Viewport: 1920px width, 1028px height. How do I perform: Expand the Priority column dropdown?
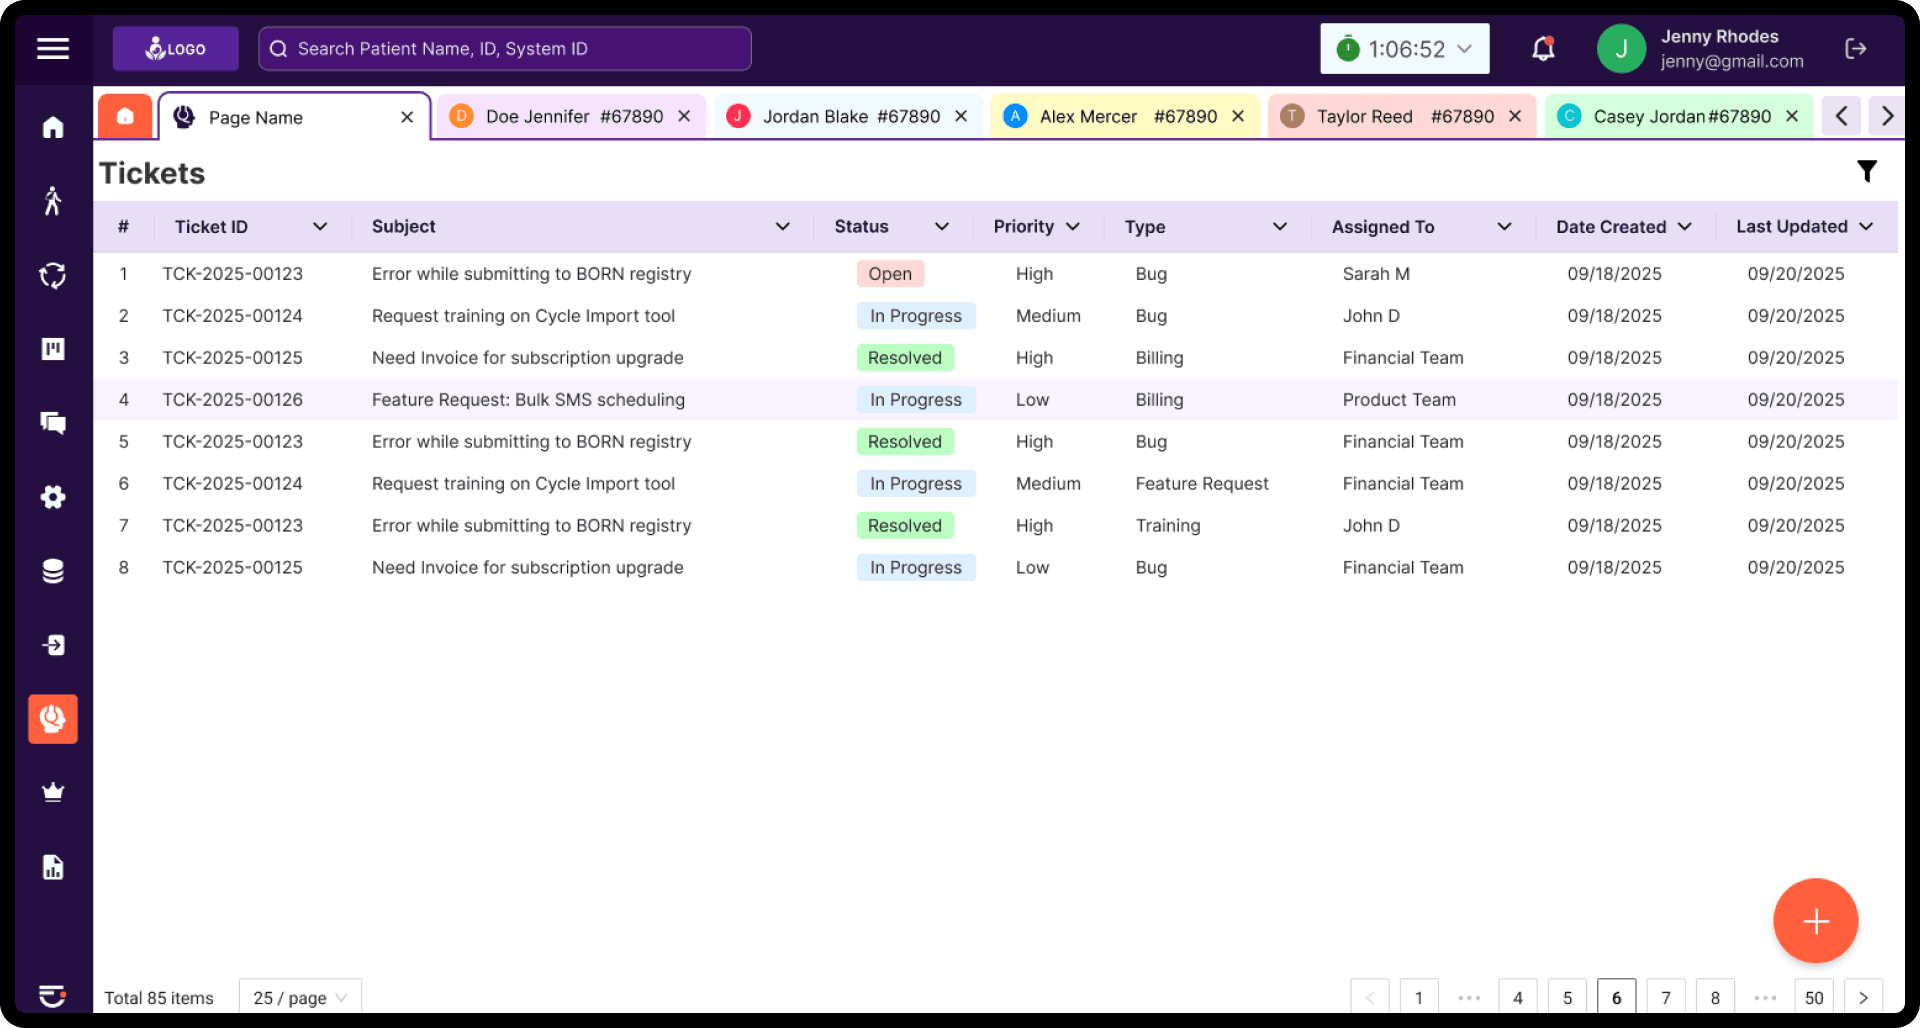click(1074, 226)
